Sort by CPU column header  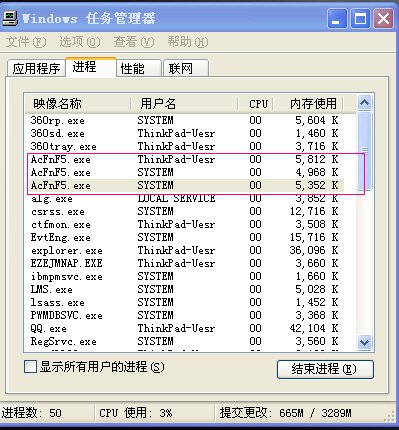(256, 104)
